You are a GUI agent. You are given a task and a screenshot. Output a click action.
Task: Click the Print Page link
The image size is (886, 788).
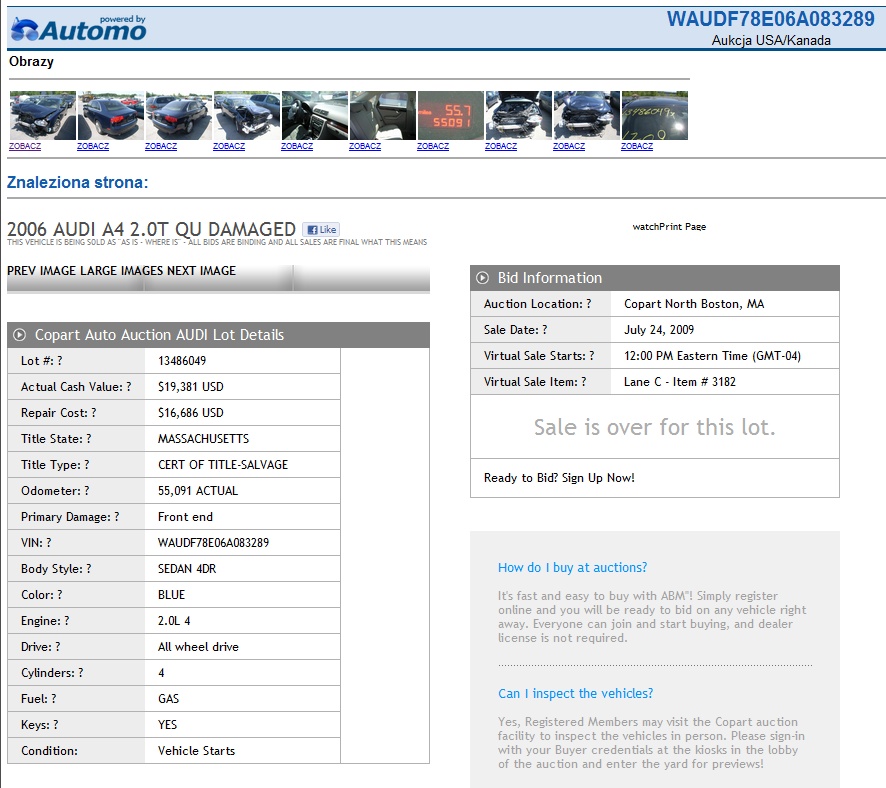point(682,227)
